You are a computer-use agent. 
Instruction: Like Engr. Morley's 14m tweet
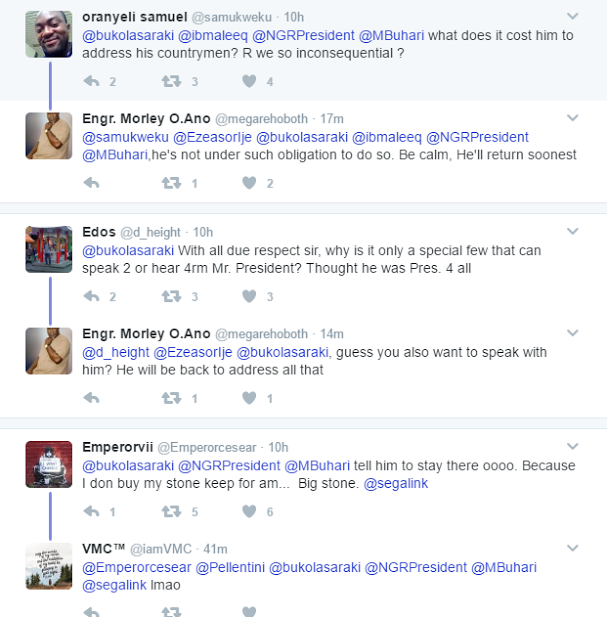[250, 398]
